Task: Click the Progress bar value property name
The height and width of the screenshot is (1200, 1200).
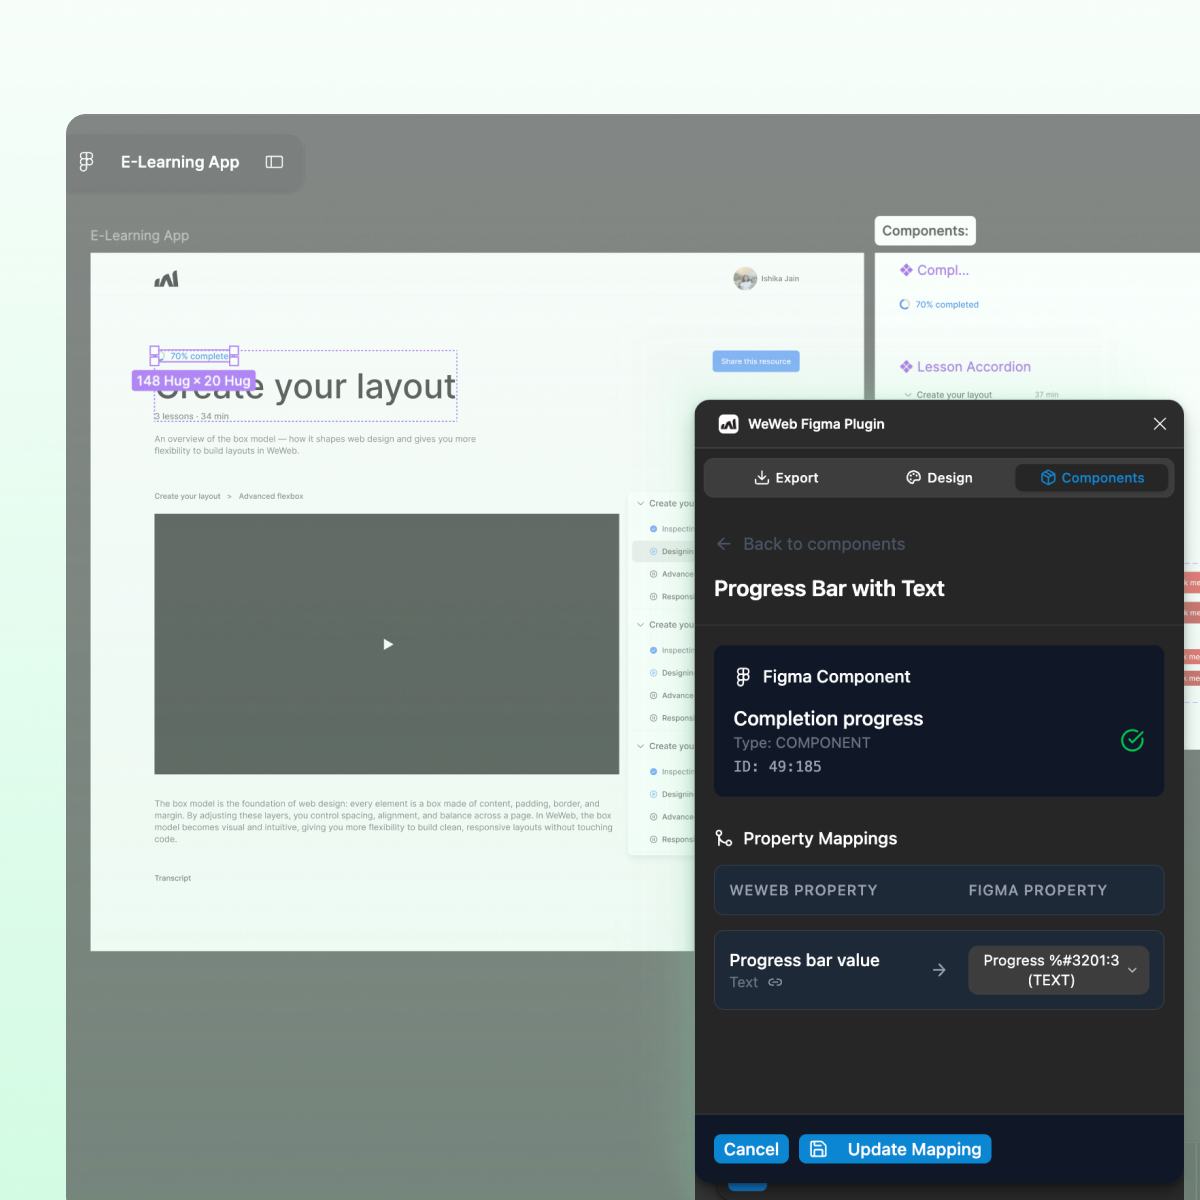Action: pyautogui.click(x=804, y=960)
